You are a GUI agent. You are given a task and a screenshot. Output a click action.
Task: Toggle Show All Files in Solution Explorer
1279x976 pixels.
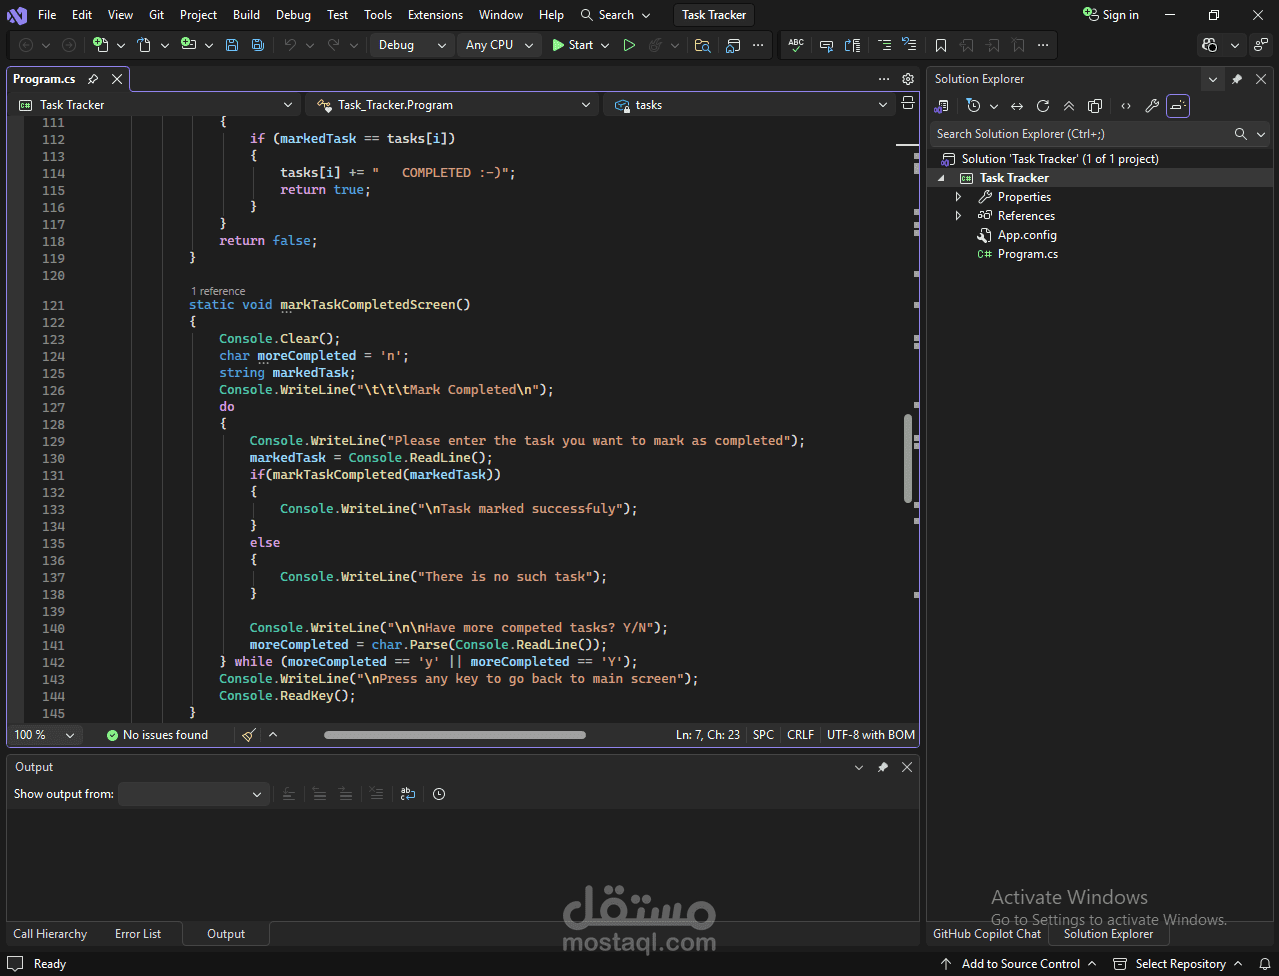[x=1095, y=106]
